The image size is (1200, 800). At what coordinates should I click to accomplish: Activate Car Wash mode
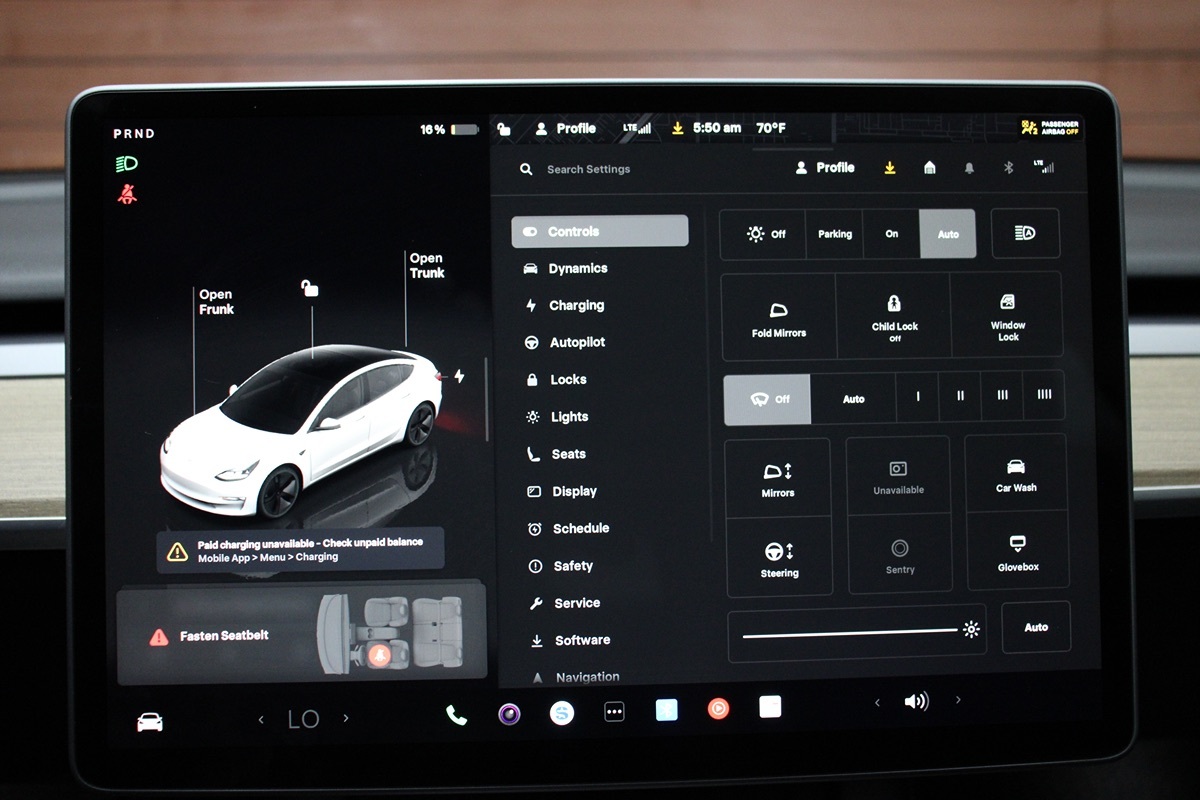(1015, 474)
